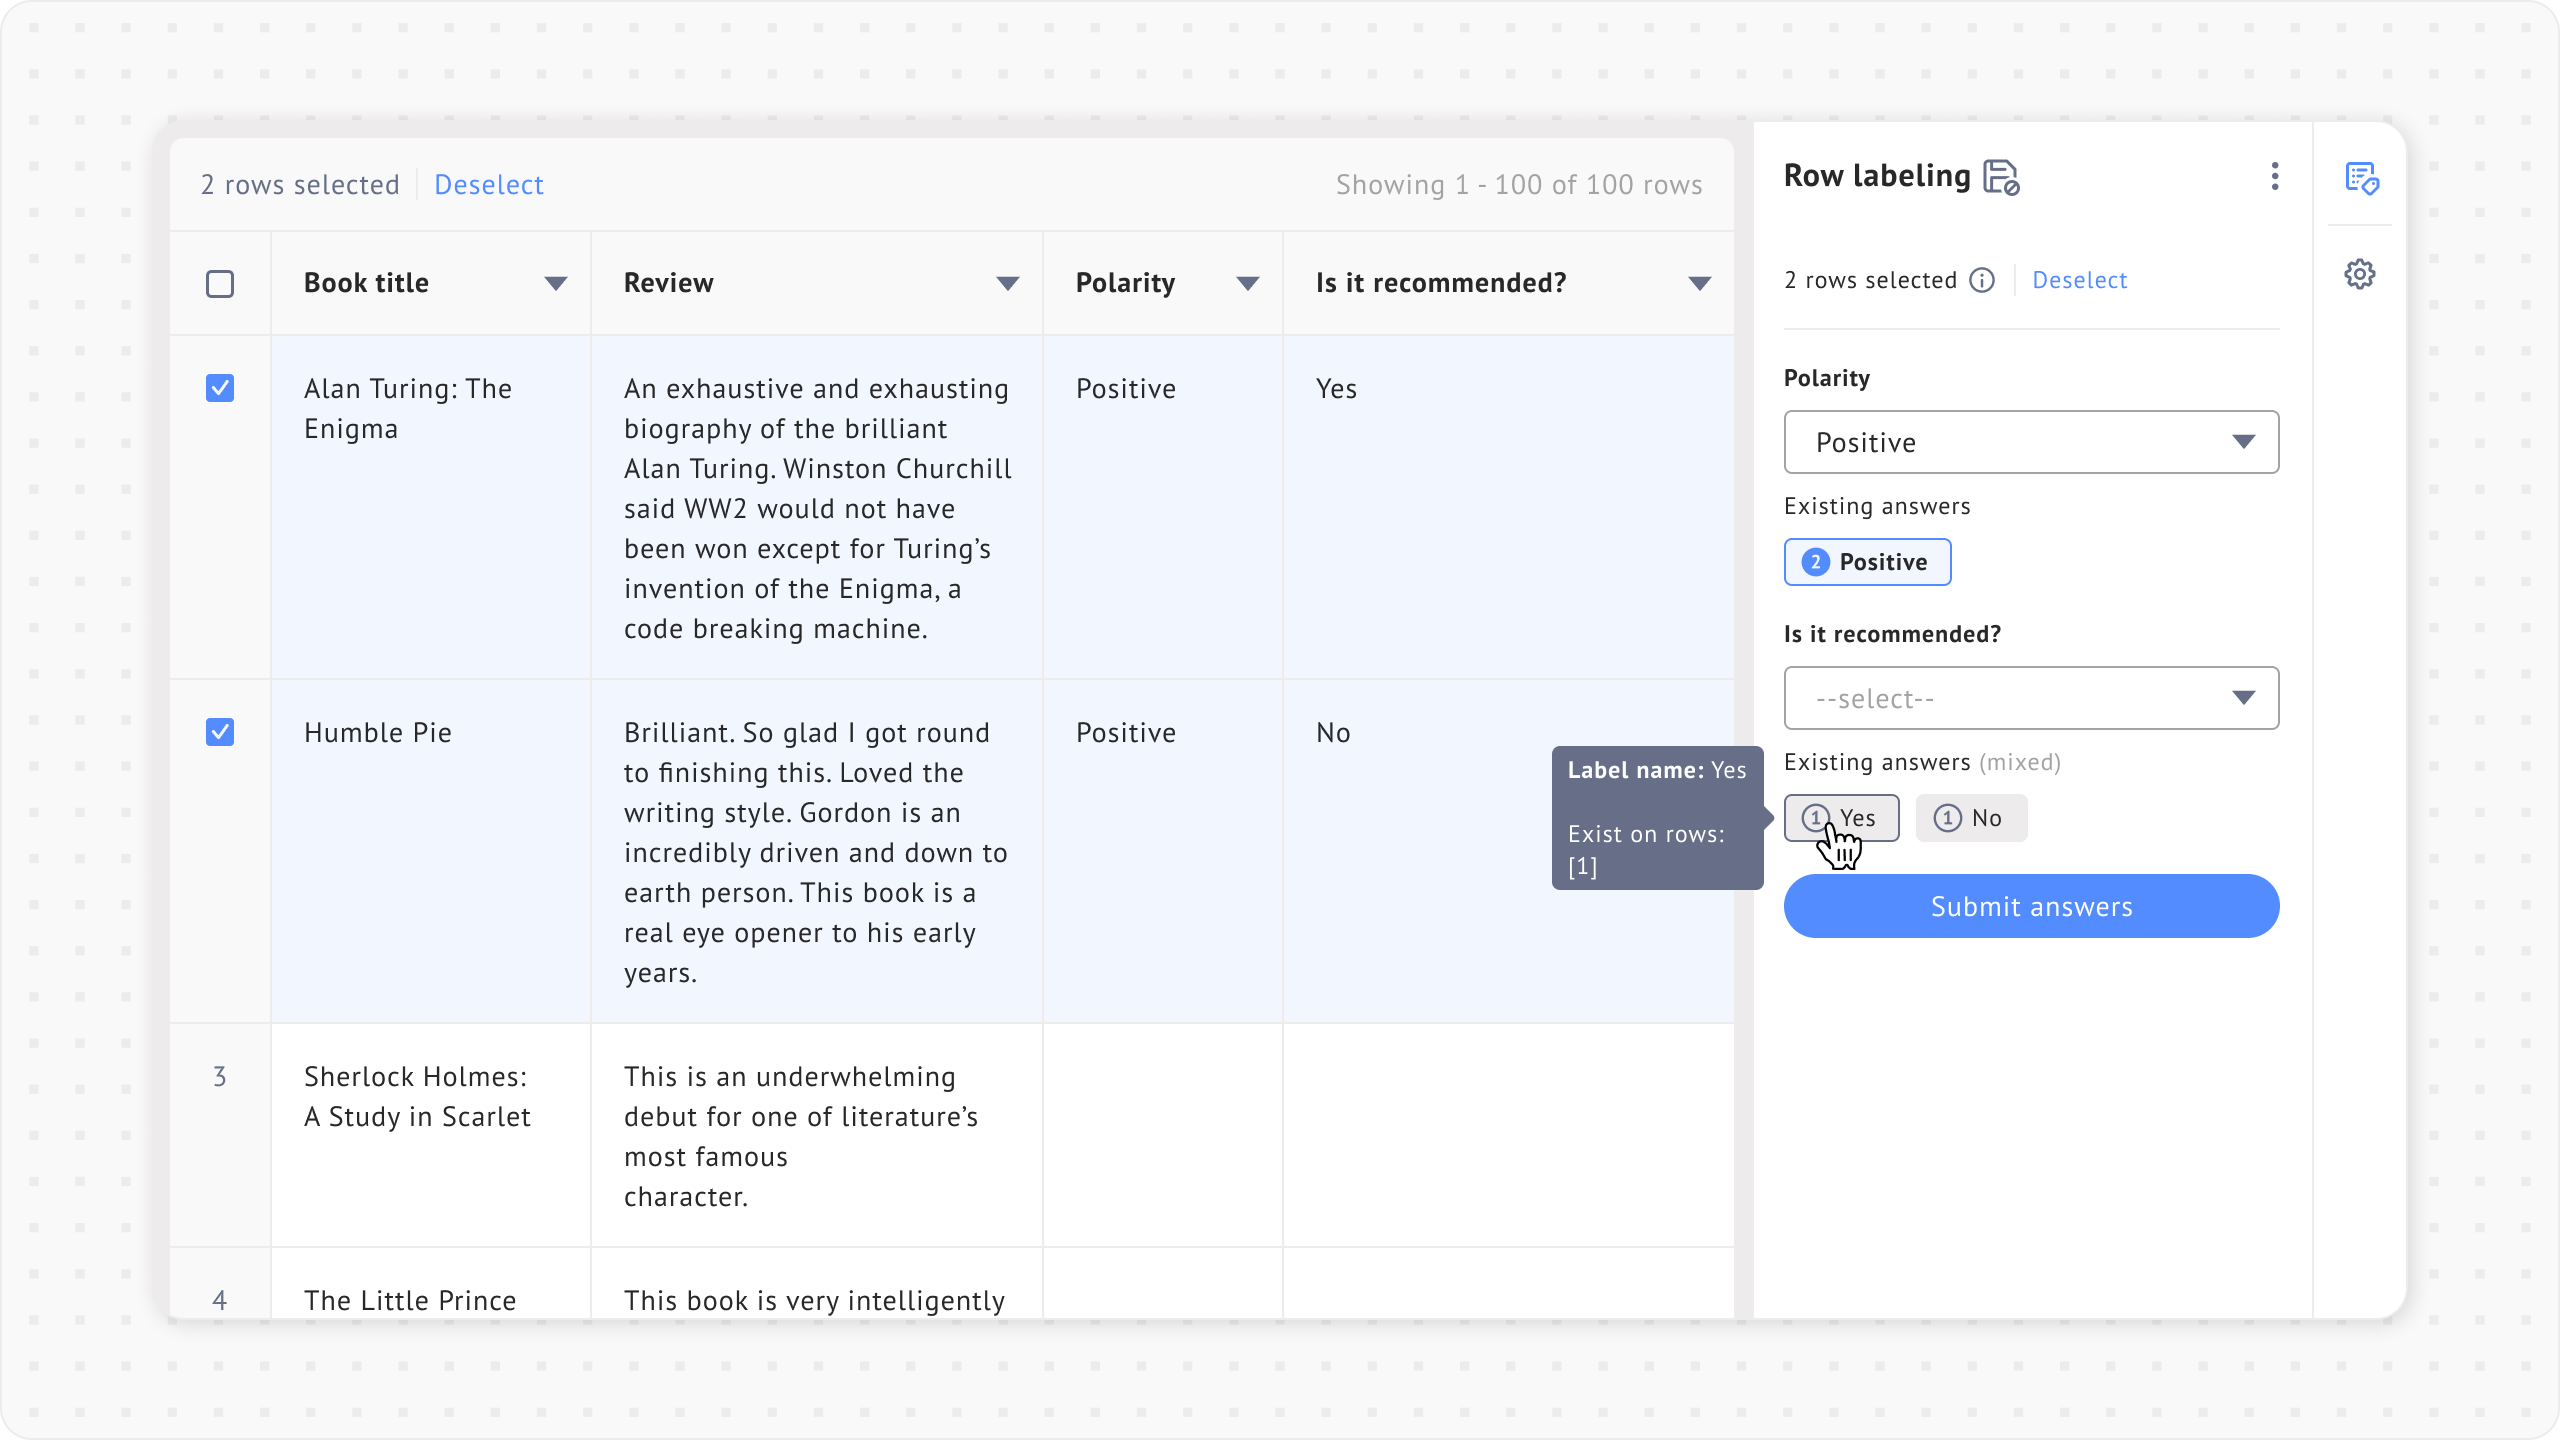2560x1440 pixels.
Task: Expand the Polarity column header dropdown
Action: (x=1248, y=284)
